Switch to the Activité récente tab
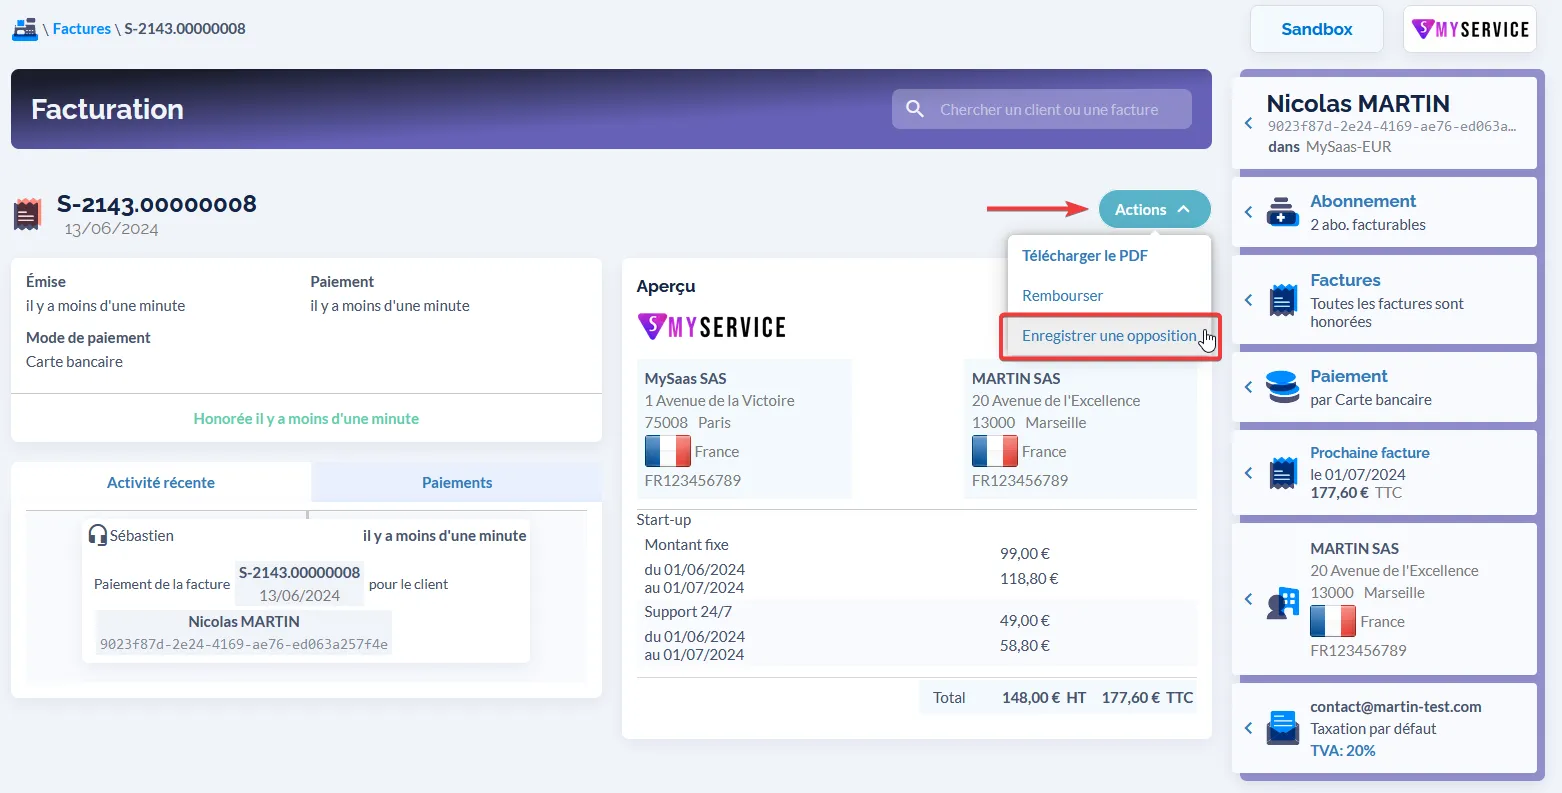 (161, 482)
